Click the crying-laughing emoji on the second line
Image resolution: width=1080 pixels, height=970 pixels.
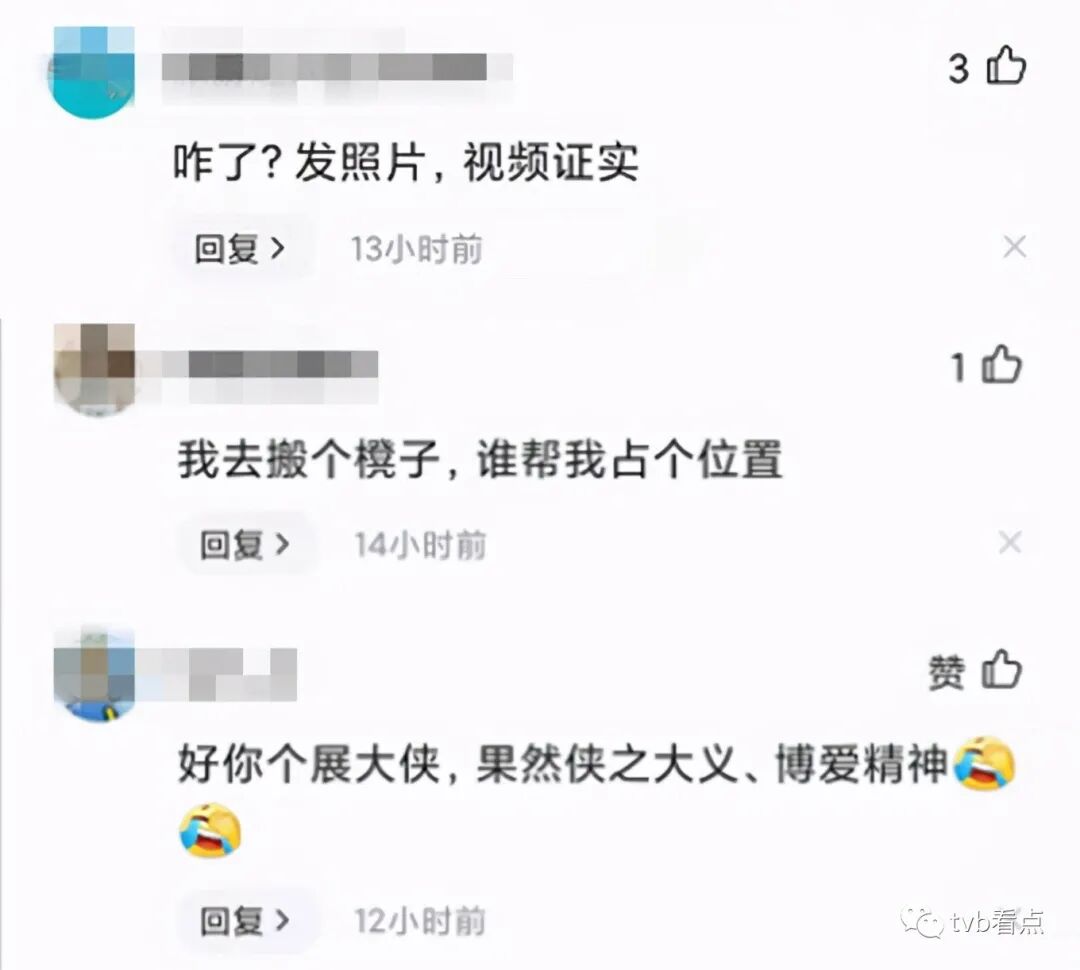(x=210, y=830)
